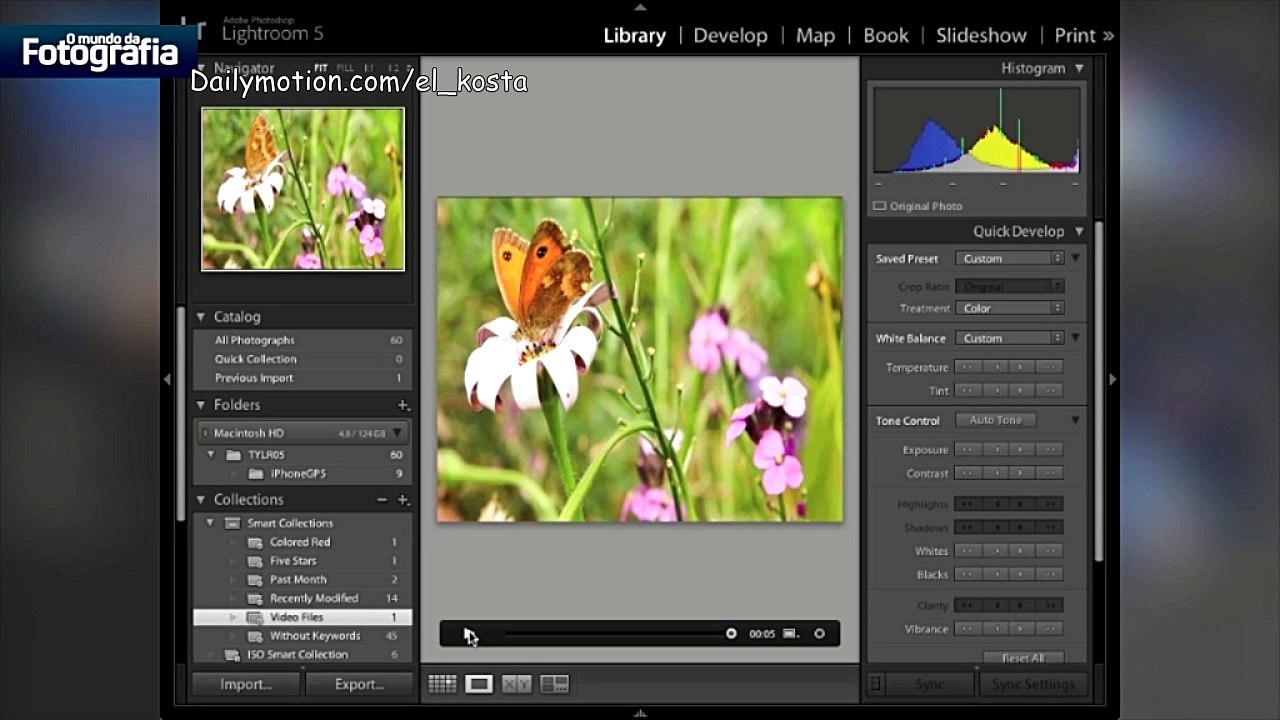The height and width of the screenshot is (720, 1280).
Task: Decrease Vibrance by a small step
Action: click(x=995, y=629)
